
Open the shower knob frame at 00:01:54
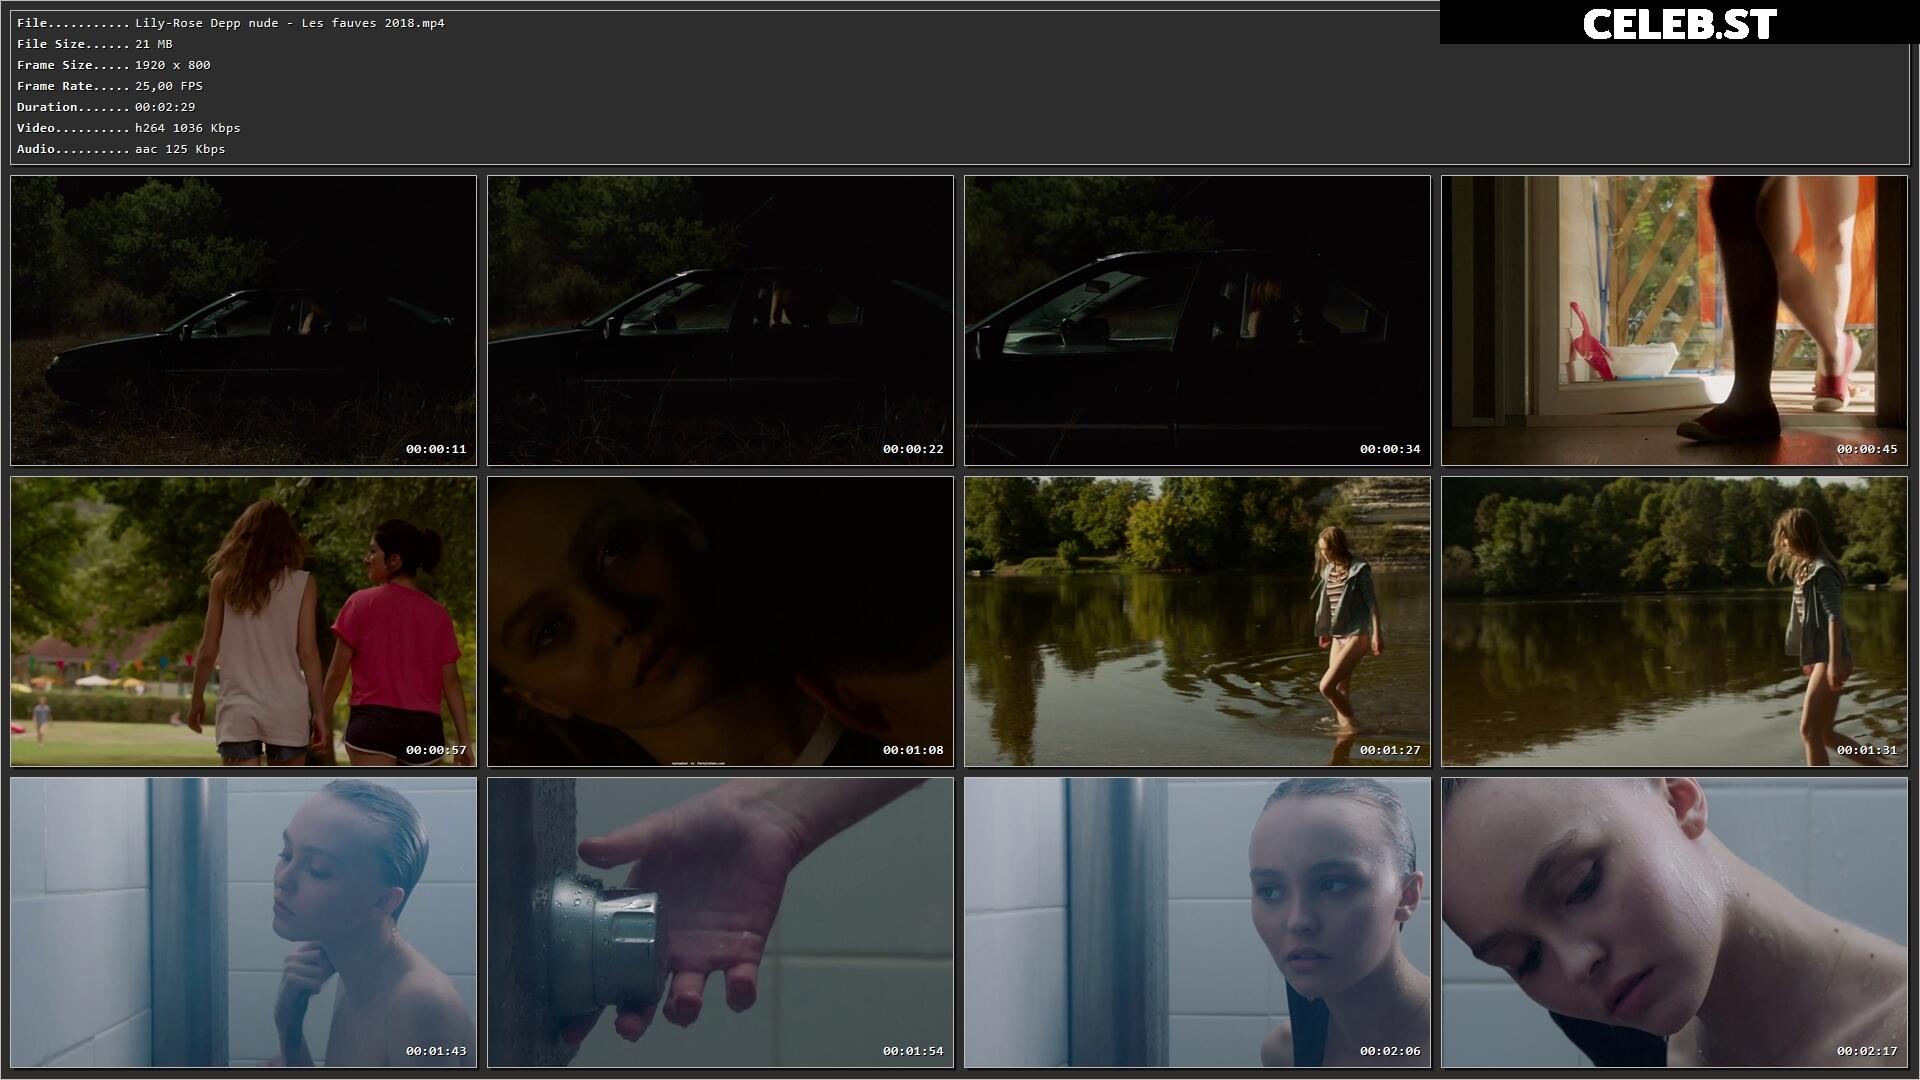pyautogui.click(x=720, y=923)
